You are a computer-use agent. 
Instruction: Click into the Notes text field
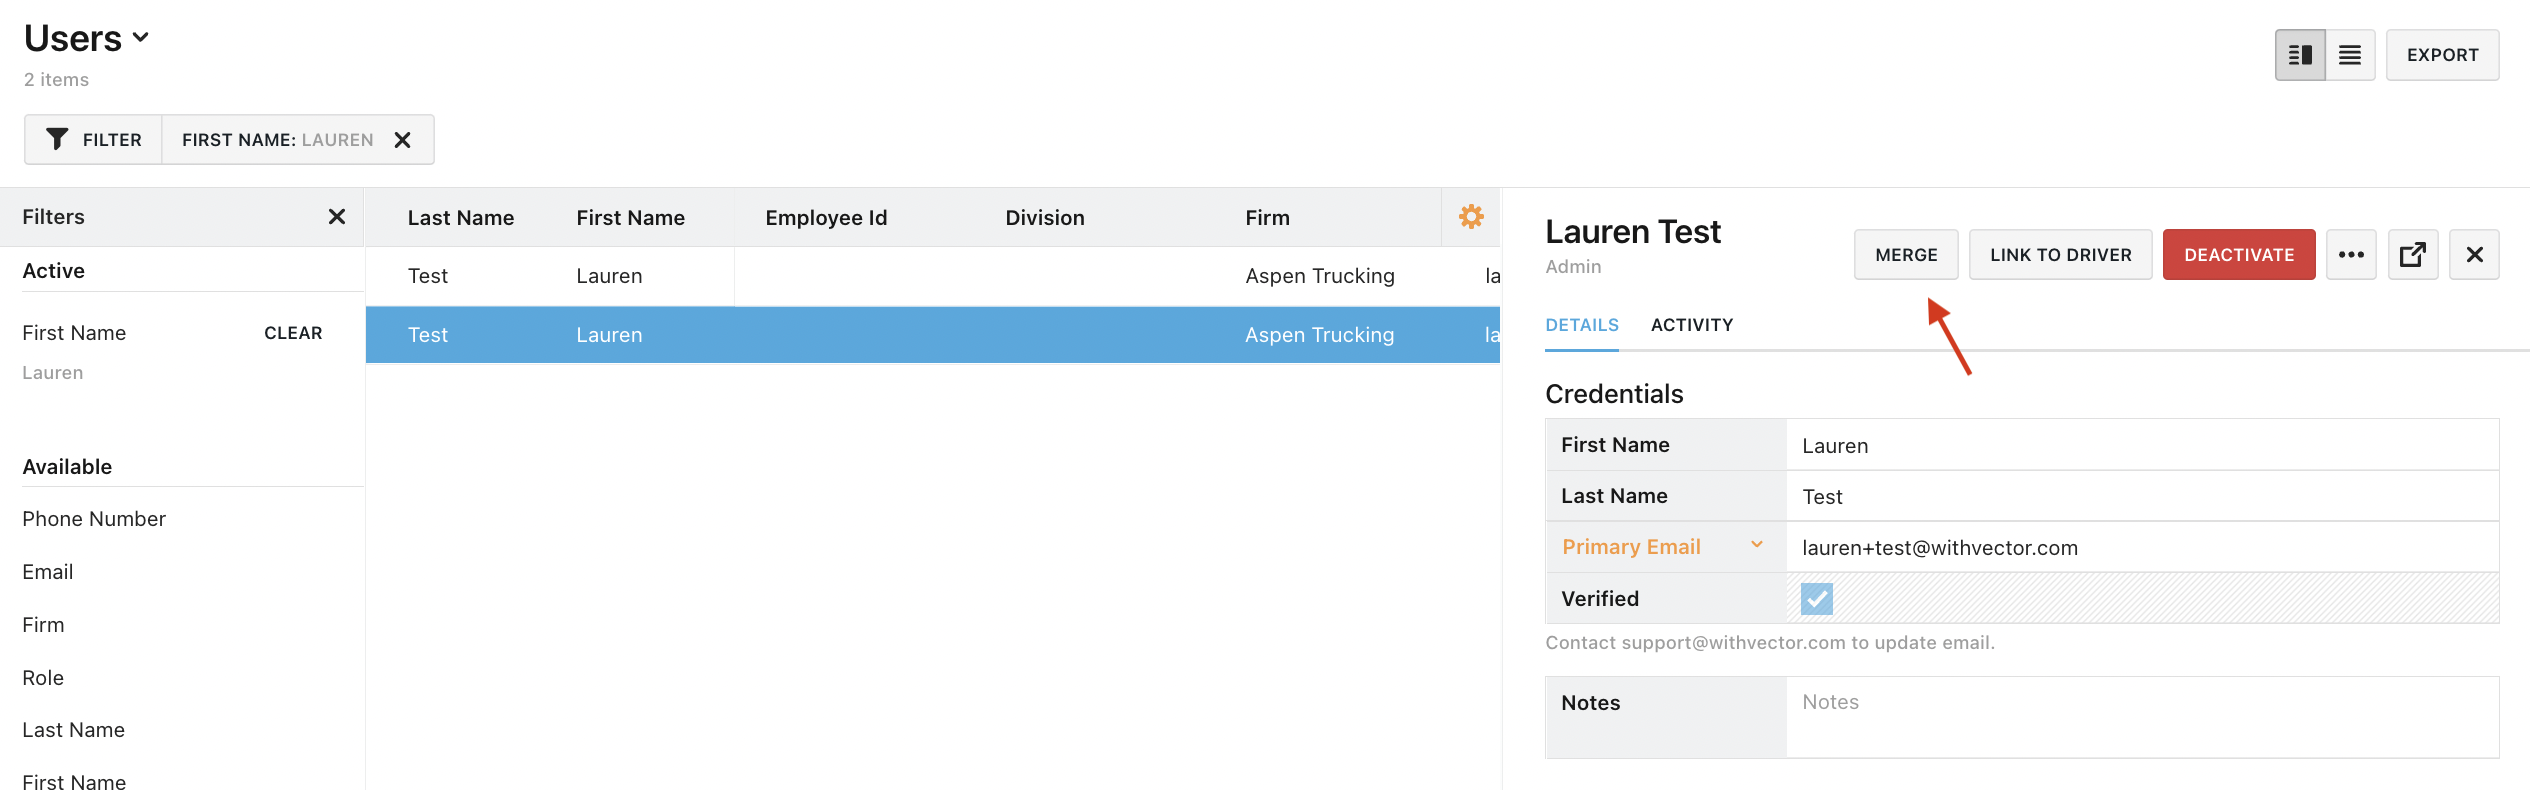pos(2140,716)
